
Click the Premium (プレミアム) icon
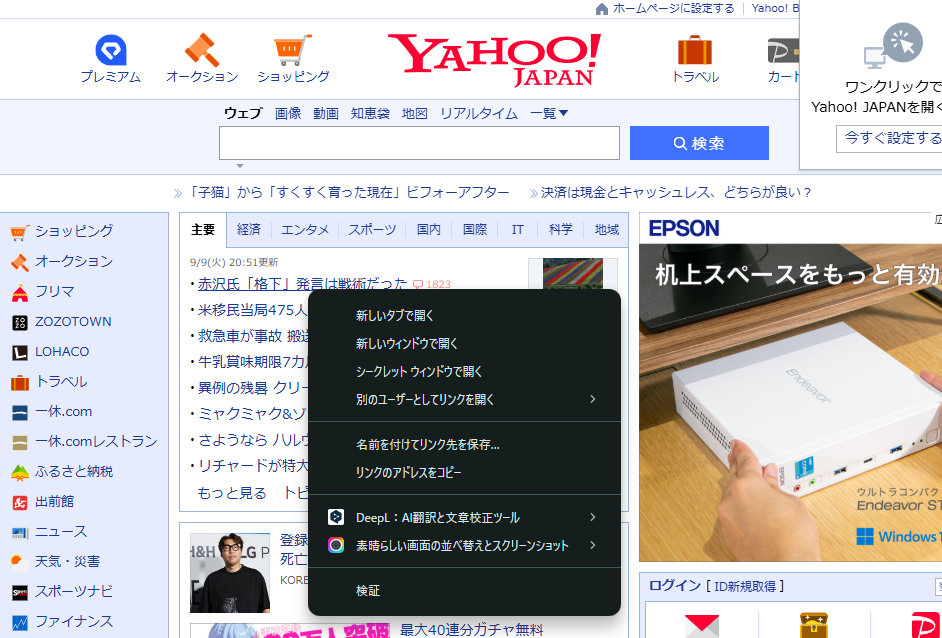coord(111,50)
